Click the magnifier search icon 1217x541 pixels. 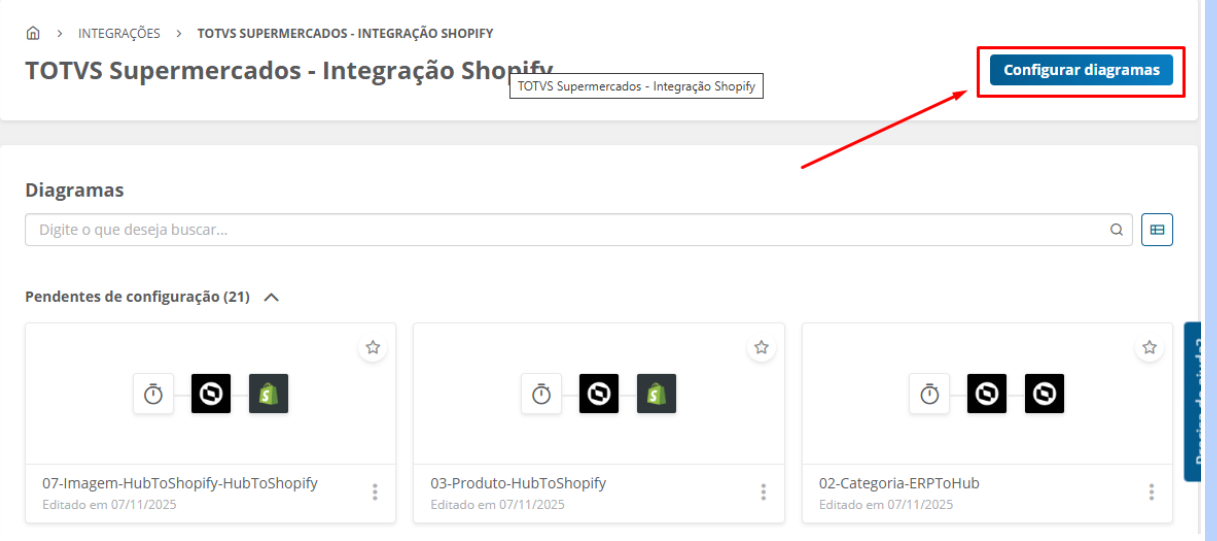1116,230
